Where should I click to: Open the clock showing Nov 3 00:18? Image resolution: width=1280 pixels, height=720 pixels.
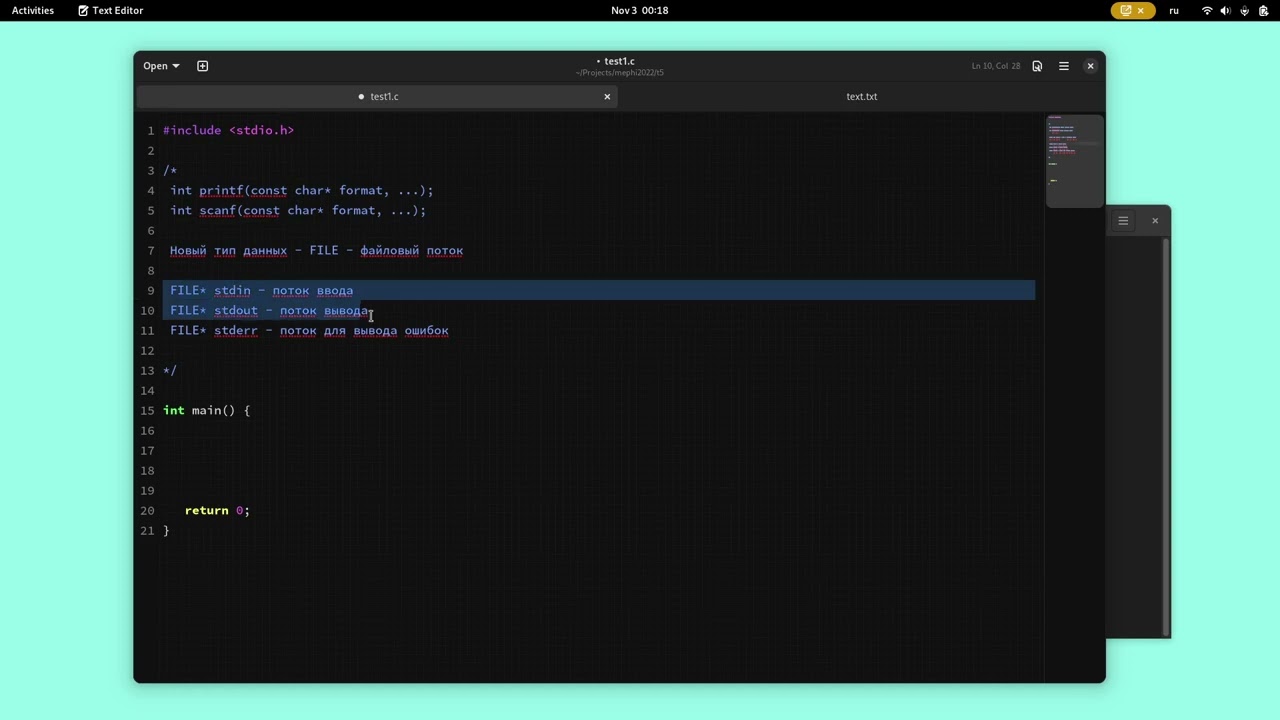coord(640,10)
